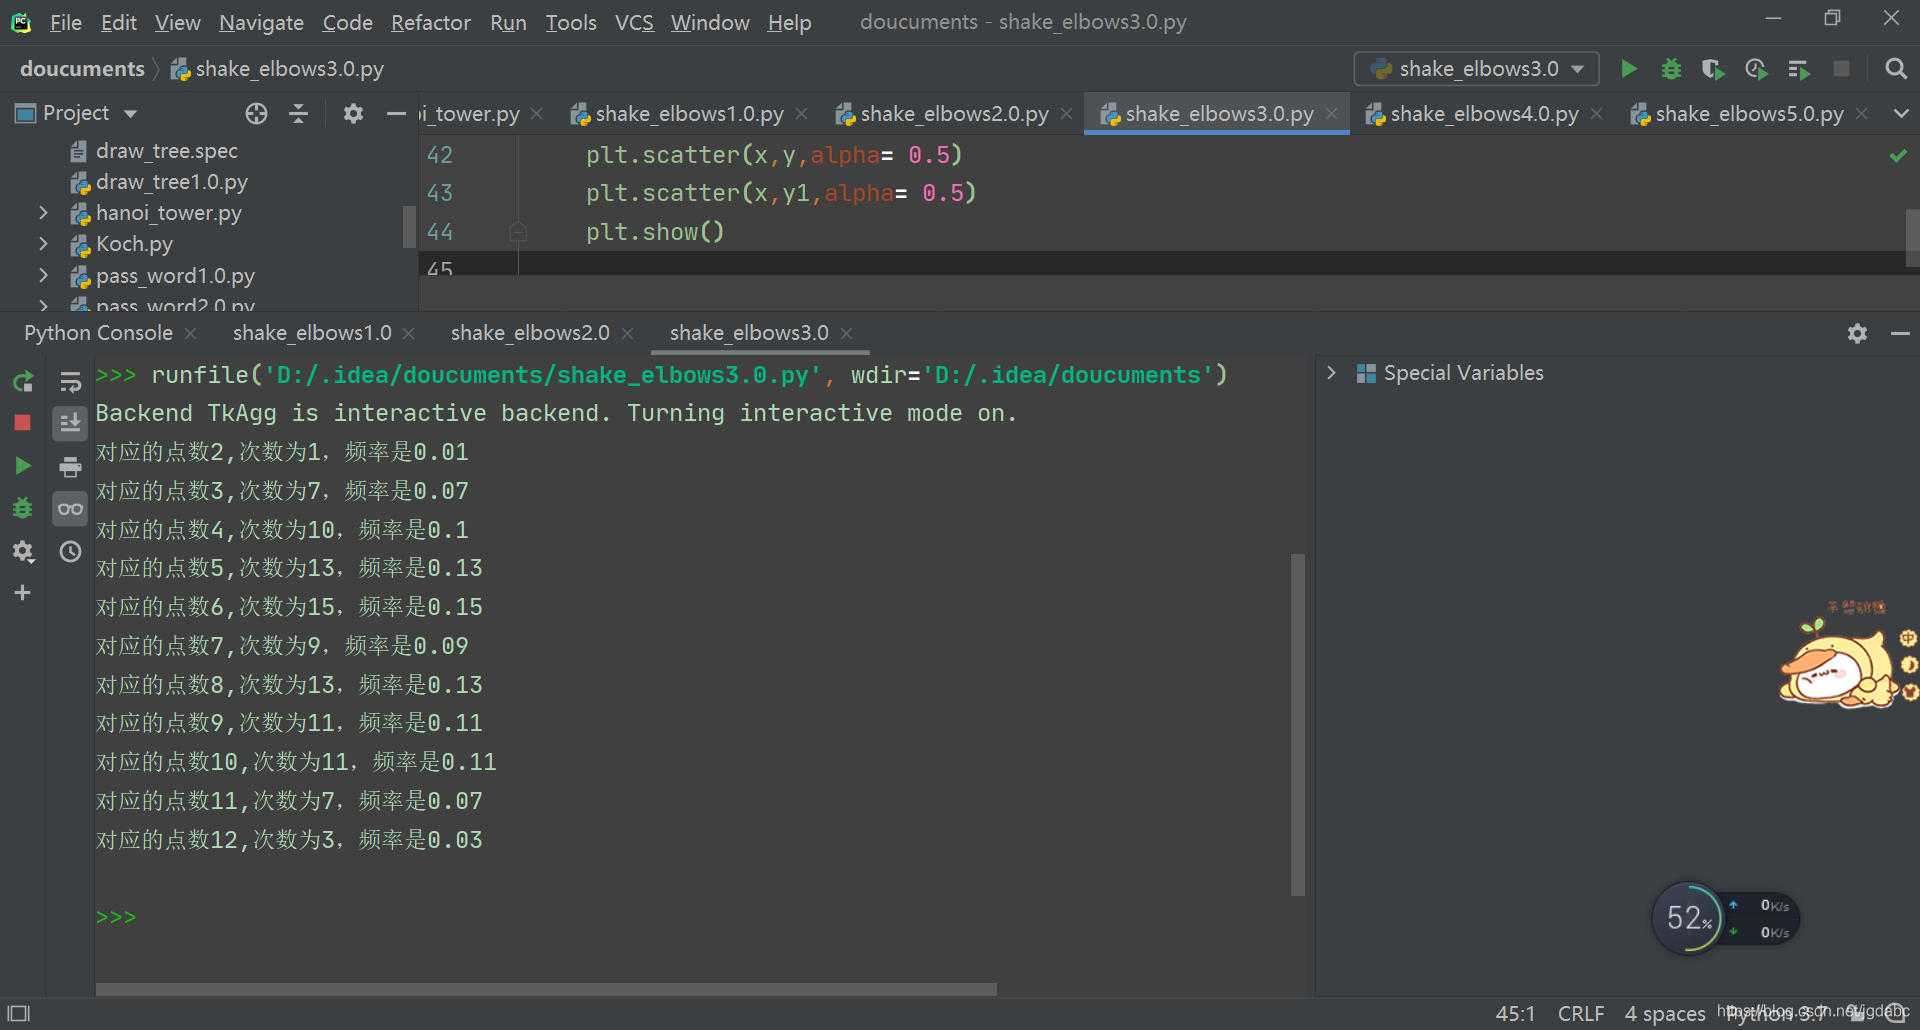The width and height of the screenshot is (1920, 1030).
Task: Switch to the Python Console tab
Action: [98, 333]
